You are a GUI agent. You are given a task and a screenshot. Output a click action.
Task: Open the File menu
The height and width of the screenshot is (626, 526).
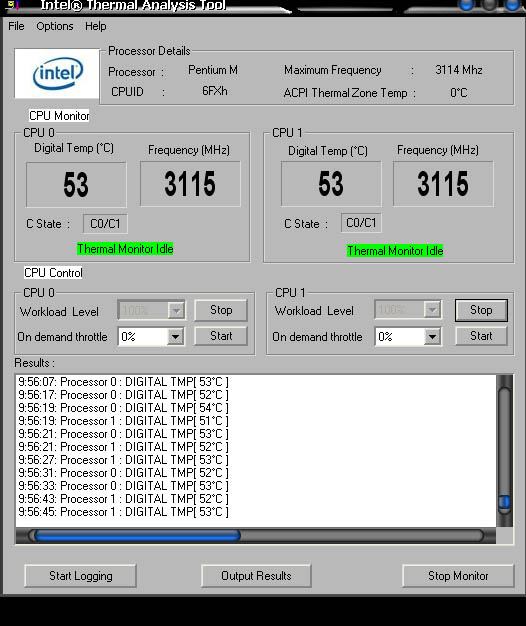coord(16,26)
